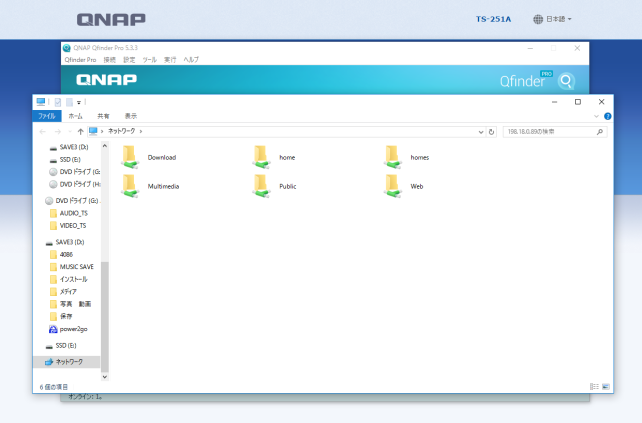642x423 pixels.
Task: Click the blue help question mark icon
Action: point(608,116)
